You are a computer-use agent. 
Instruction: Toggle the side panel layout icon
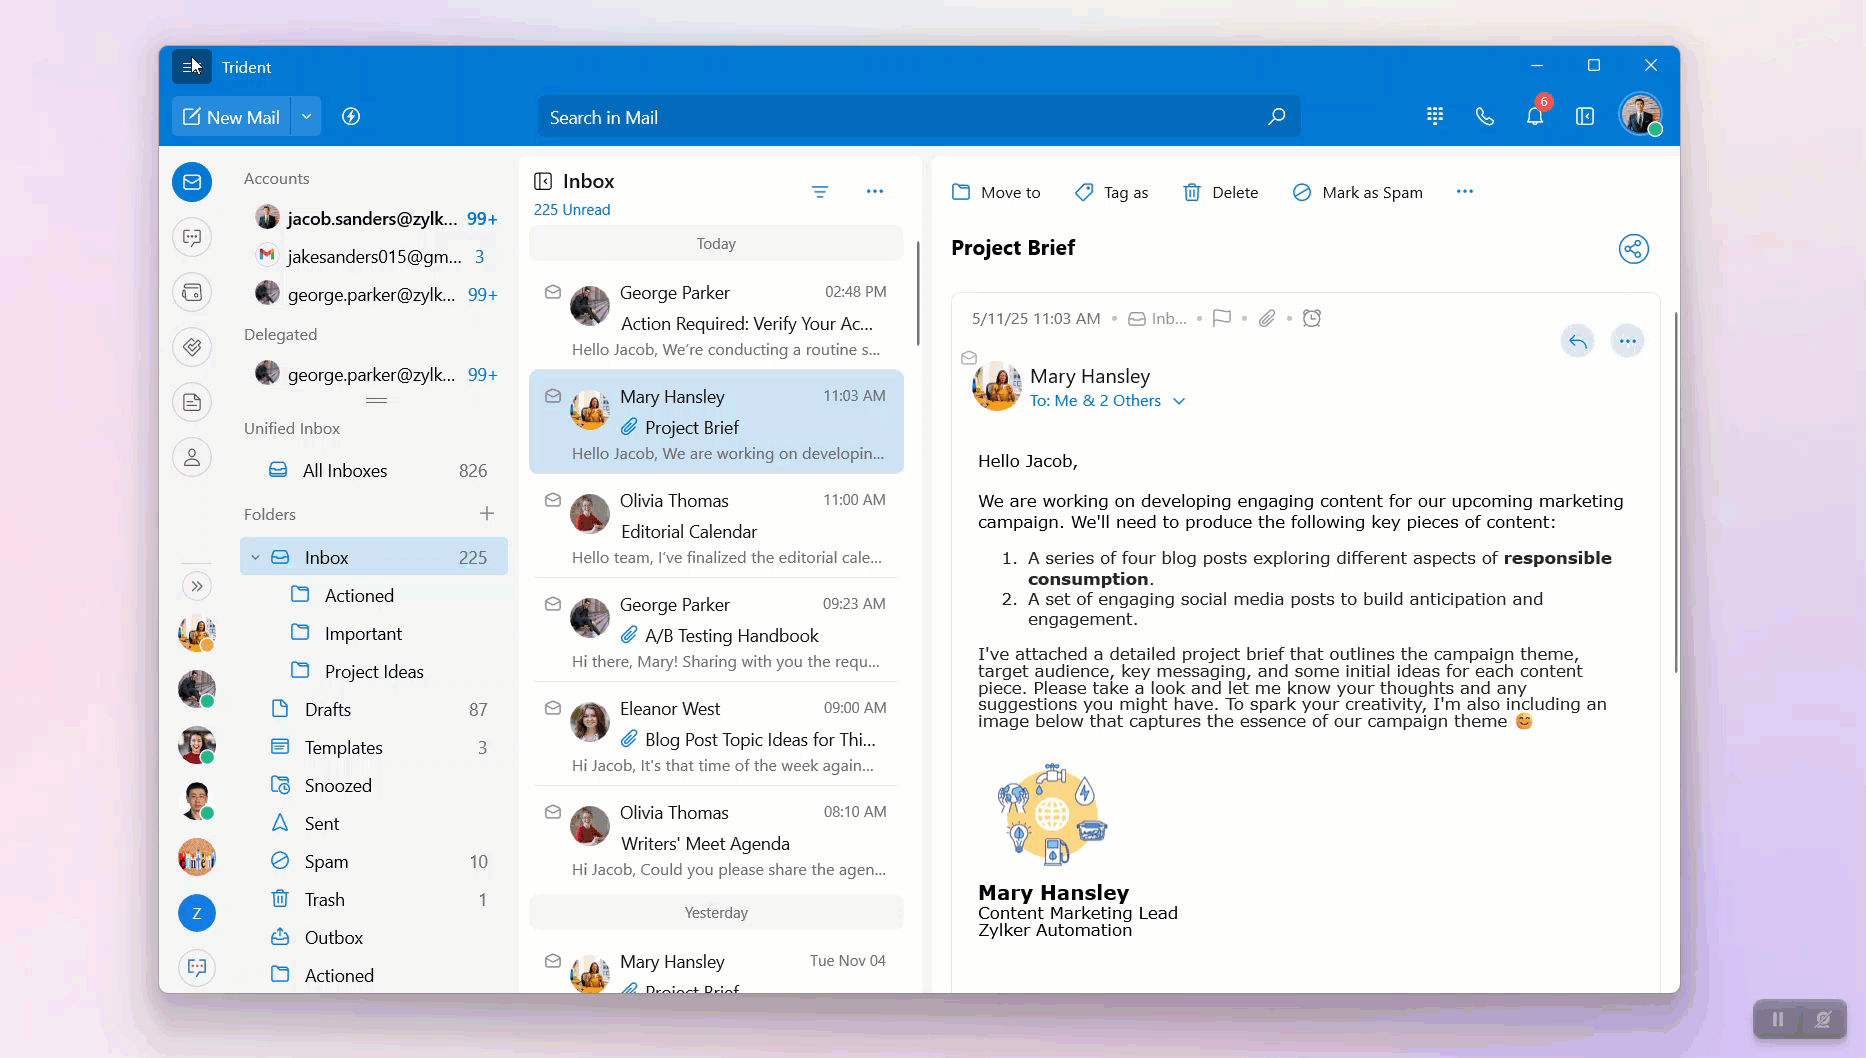coord(1585,116)
